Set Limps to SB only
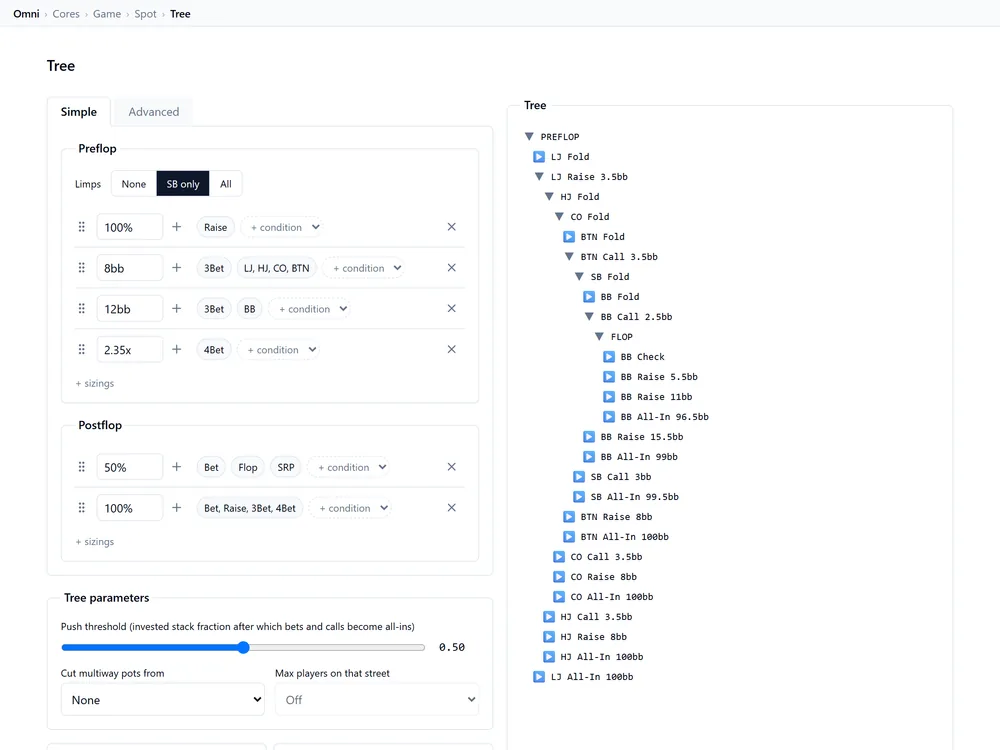1000x750 pixels. (183, 184)
